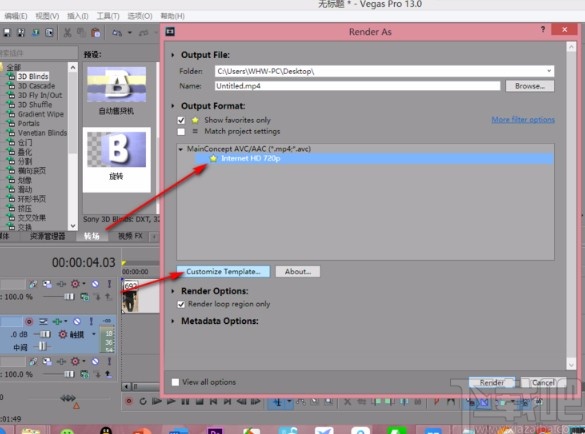This screenshot has width=585, height=434.
Task: Click the Go to End transport button
Action: point(227,402)
